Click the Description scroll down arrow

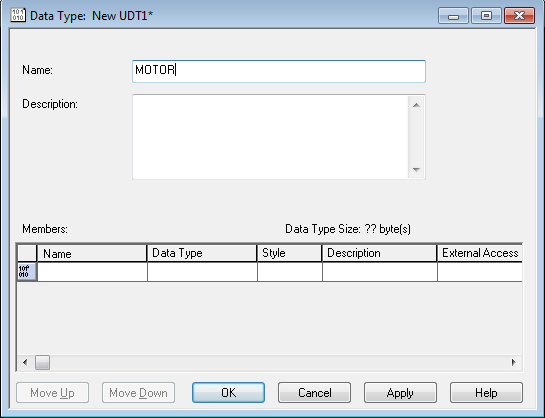pos(416,170)
